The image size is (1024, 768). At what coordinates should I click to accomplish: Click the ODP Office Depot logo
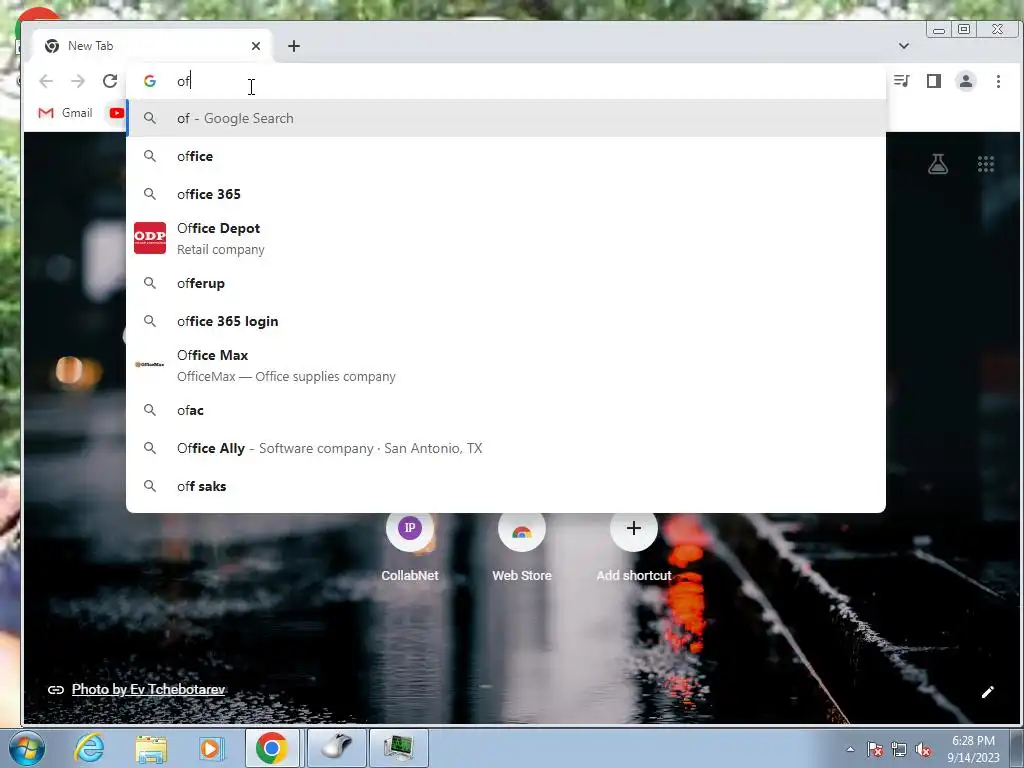click(150, 238)
